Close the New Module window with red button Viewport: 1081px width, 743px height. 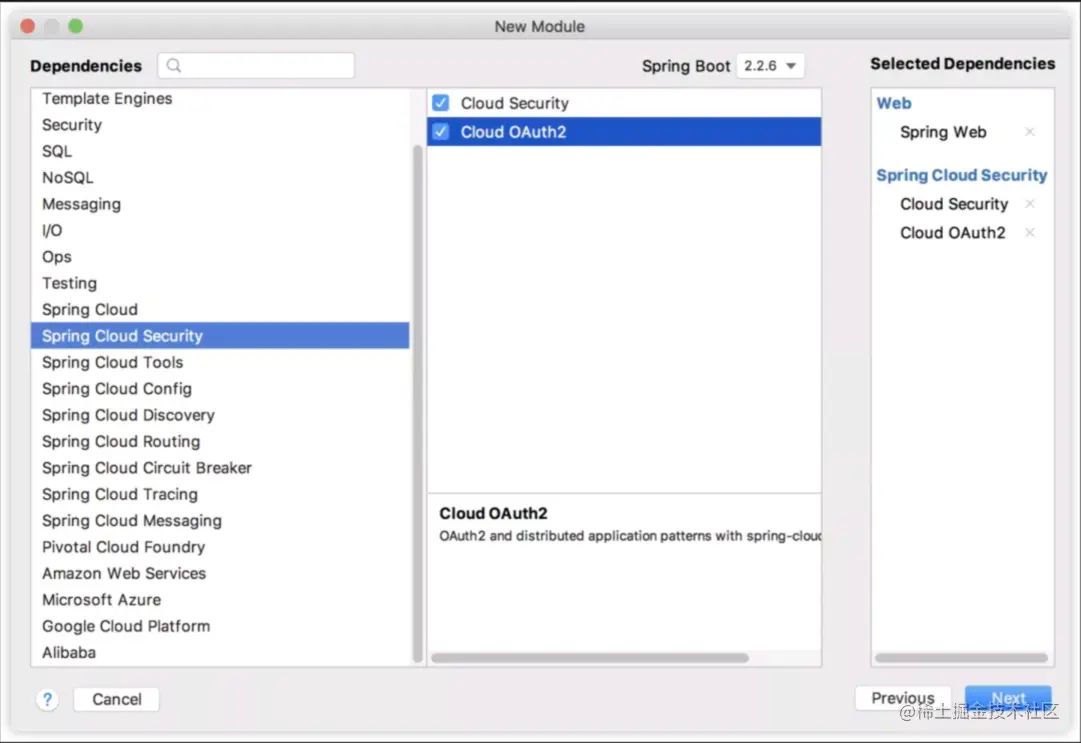(x=28, y=26)
